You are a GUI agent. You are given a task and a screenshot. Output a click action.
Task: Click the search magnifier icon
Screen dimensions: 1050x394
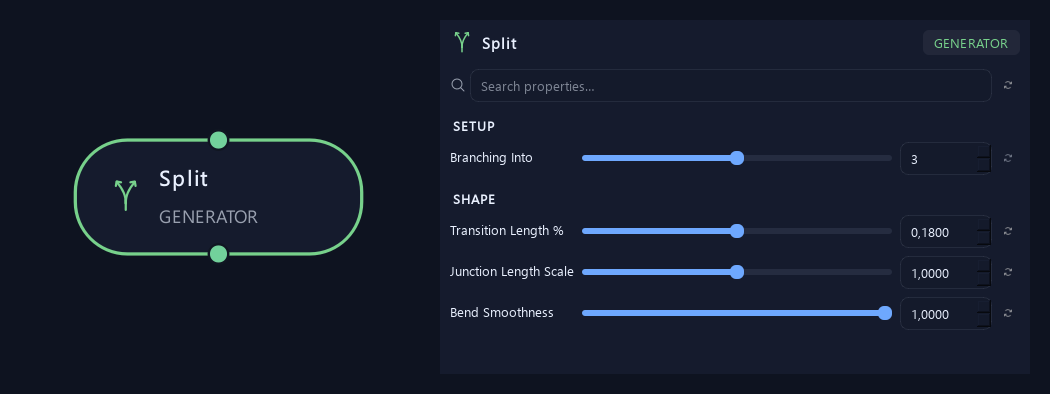pyautogui.click(x=458, y=85)
